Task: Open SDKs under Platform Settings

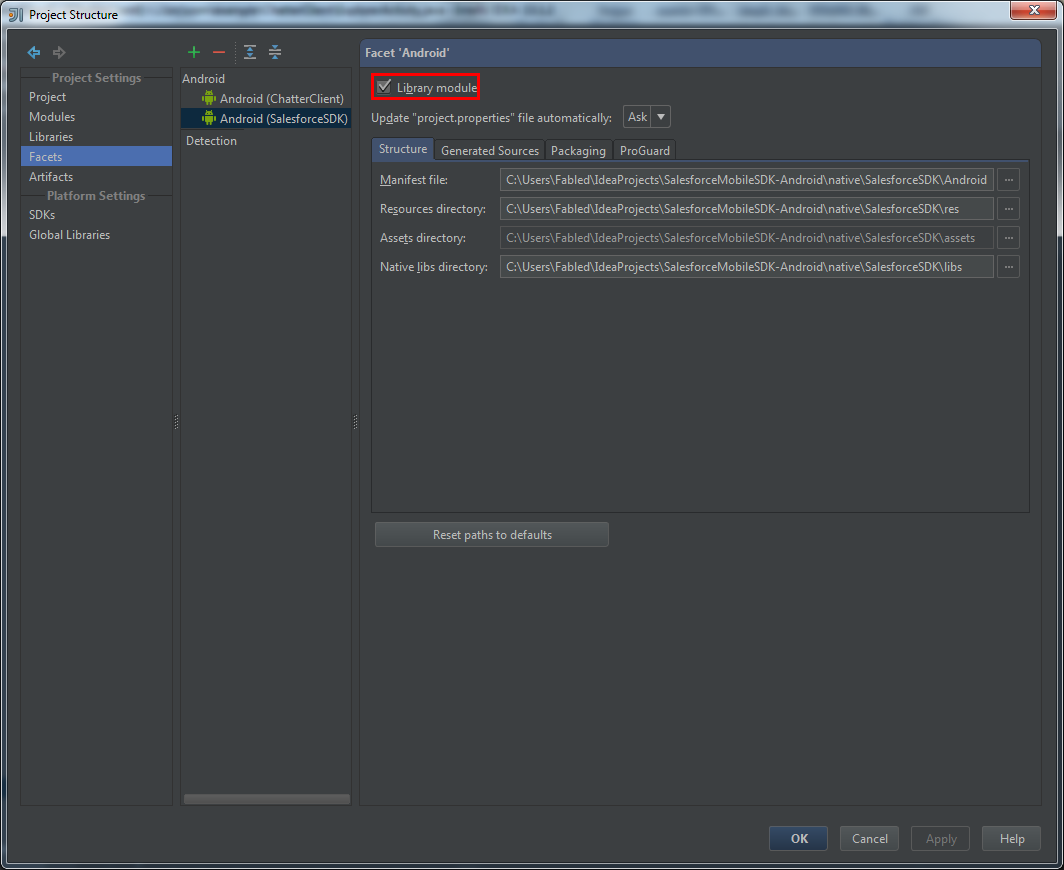Action: coord(96,214)
